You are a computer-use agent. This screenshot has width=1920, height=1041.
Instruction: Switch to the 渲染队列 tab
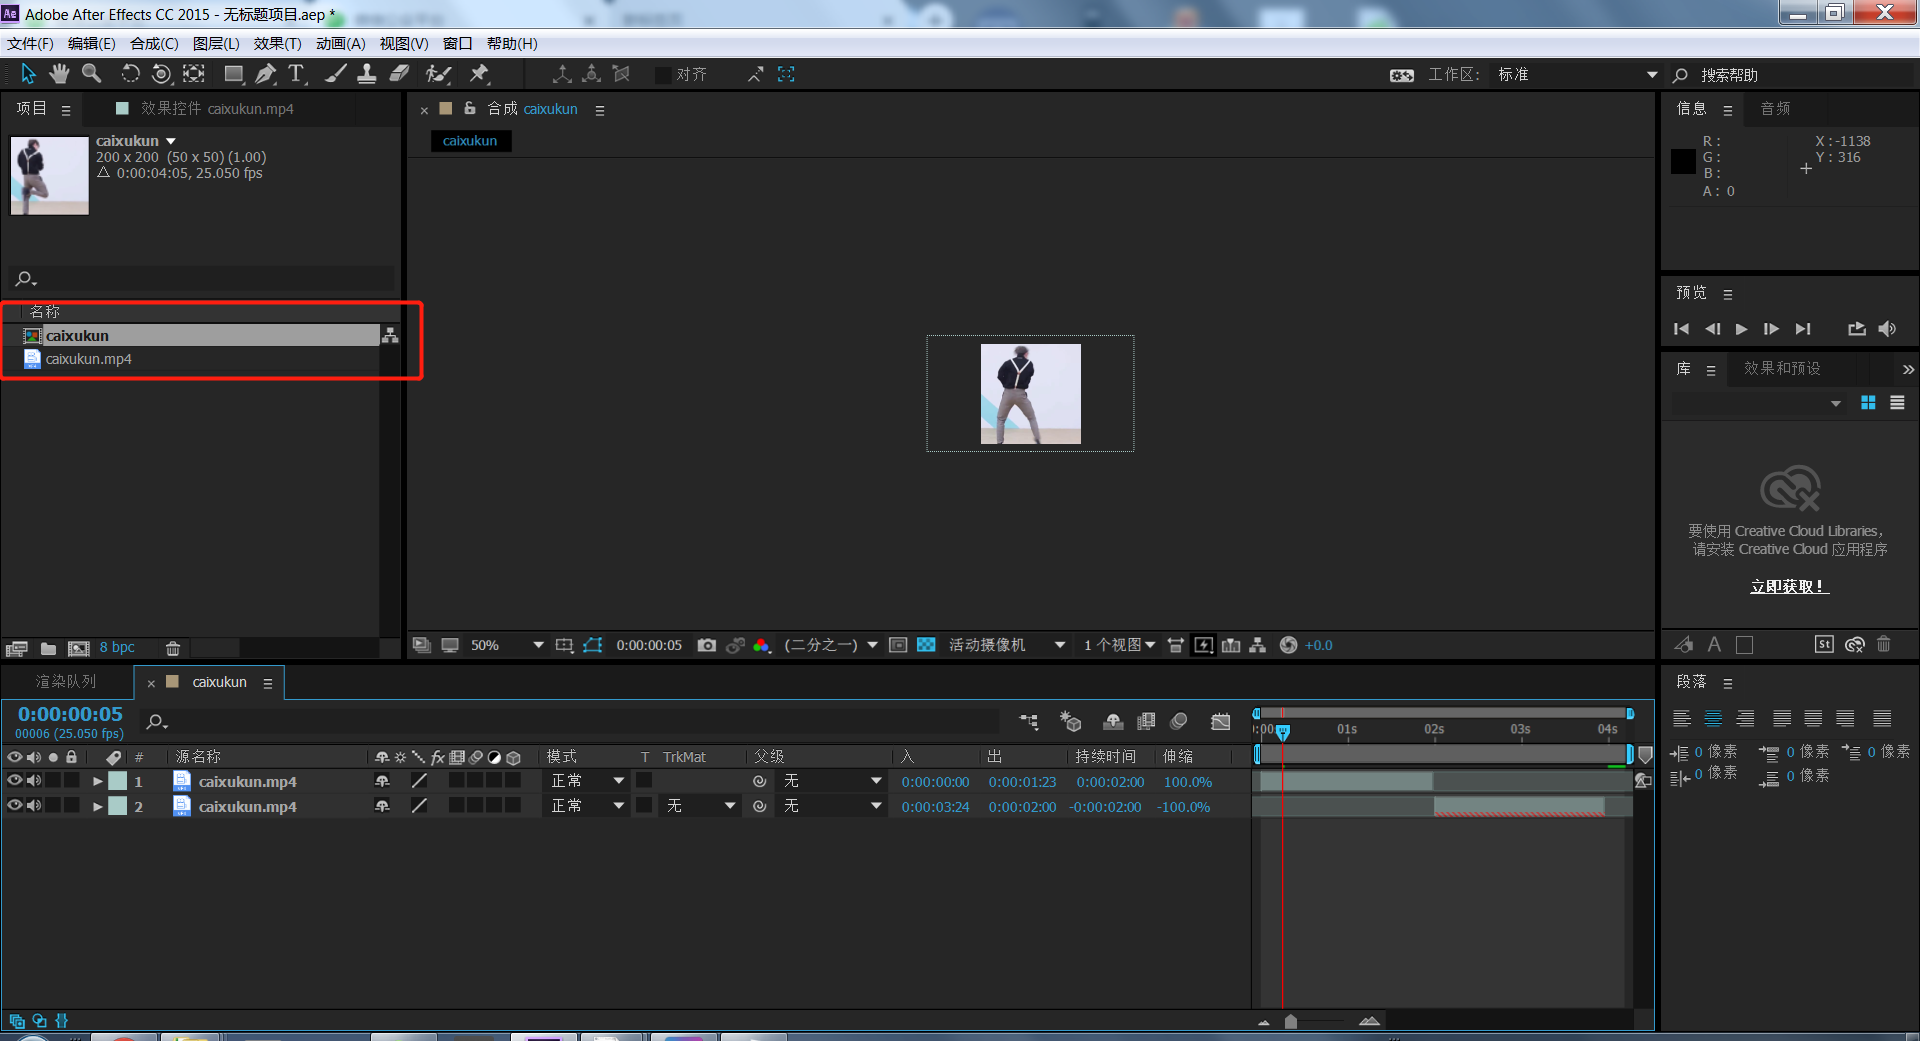click(x=66, y=682)
